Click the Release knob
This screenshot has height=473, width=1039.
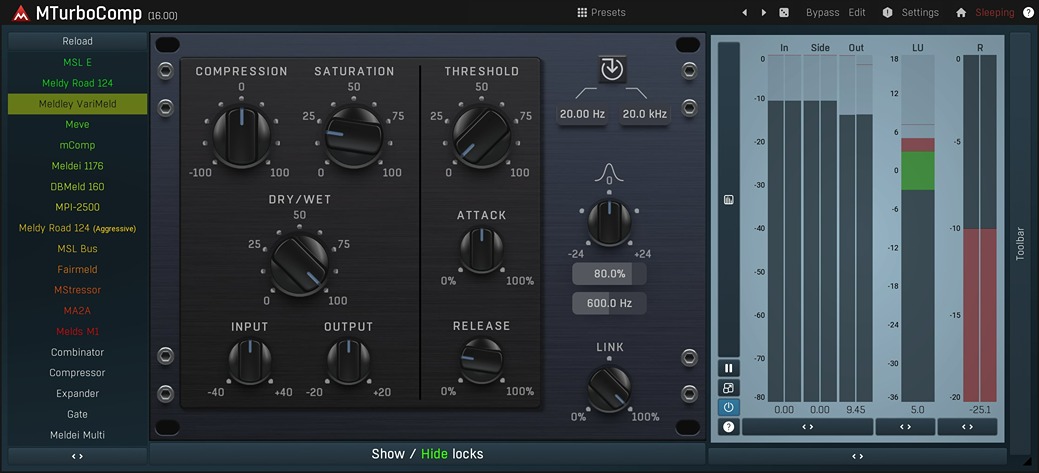click(x=482, y=360)
